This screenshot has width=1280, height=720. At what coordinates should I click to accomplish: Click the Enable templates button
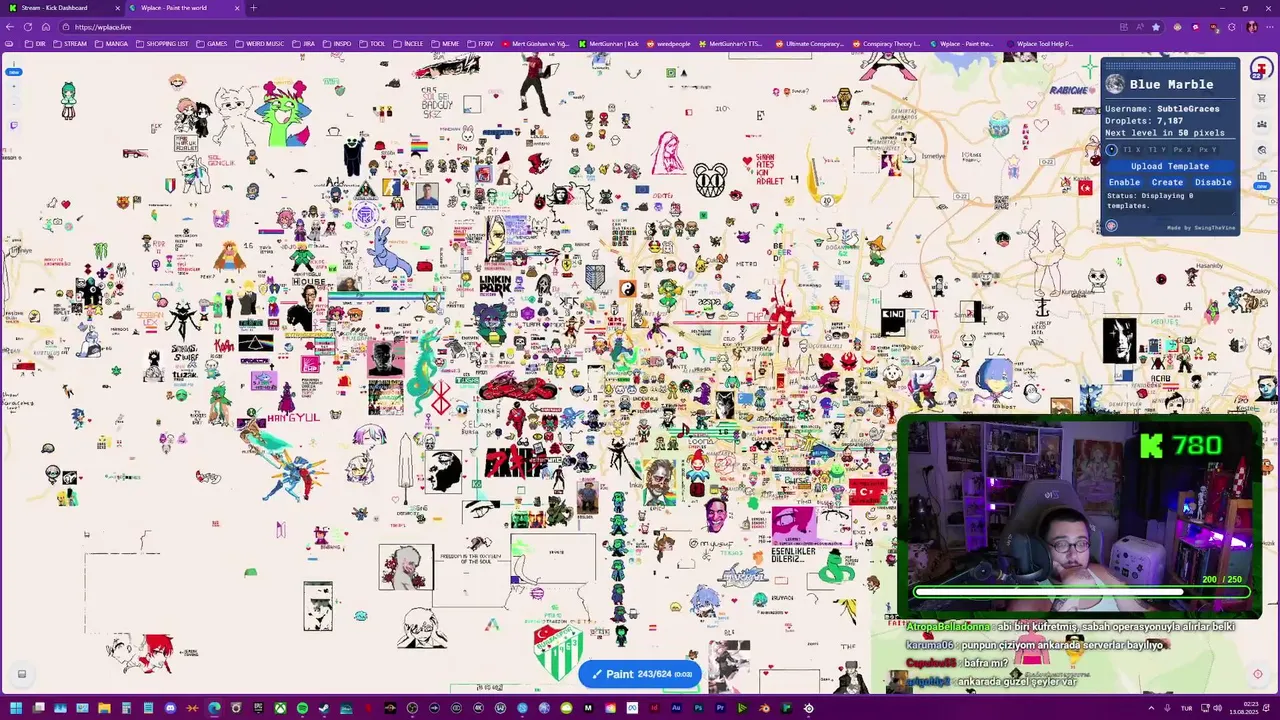pyautogui.click(x=1124, y=182)
